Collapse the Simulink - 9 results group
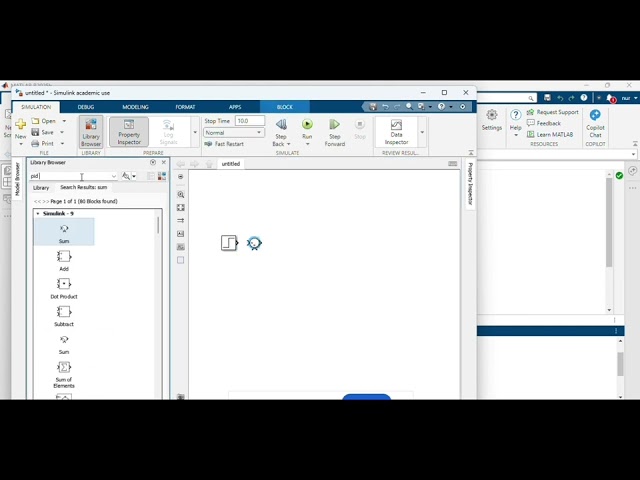This screenshot has height=480, width=640. [x=38, y=213]
